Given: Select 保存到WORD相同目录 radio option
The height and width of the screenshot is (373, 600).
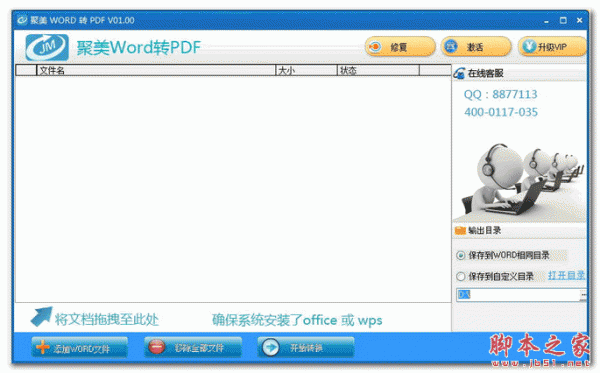Looking at the screenshot, I should 461,255.
